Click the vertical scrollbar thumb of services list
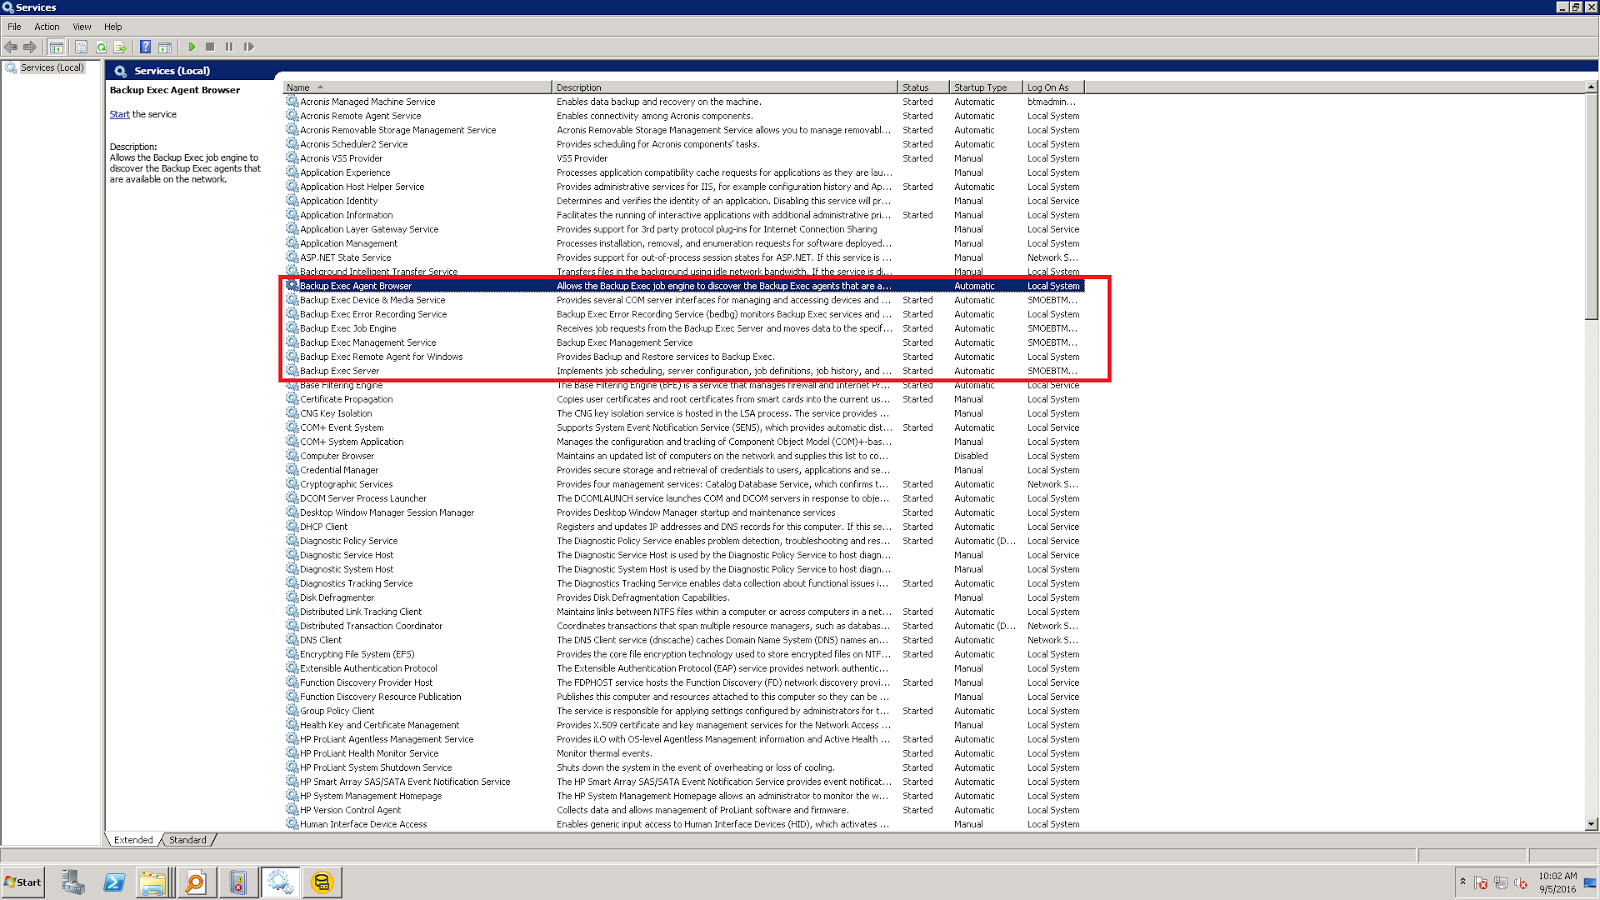 pos(1591,207)
